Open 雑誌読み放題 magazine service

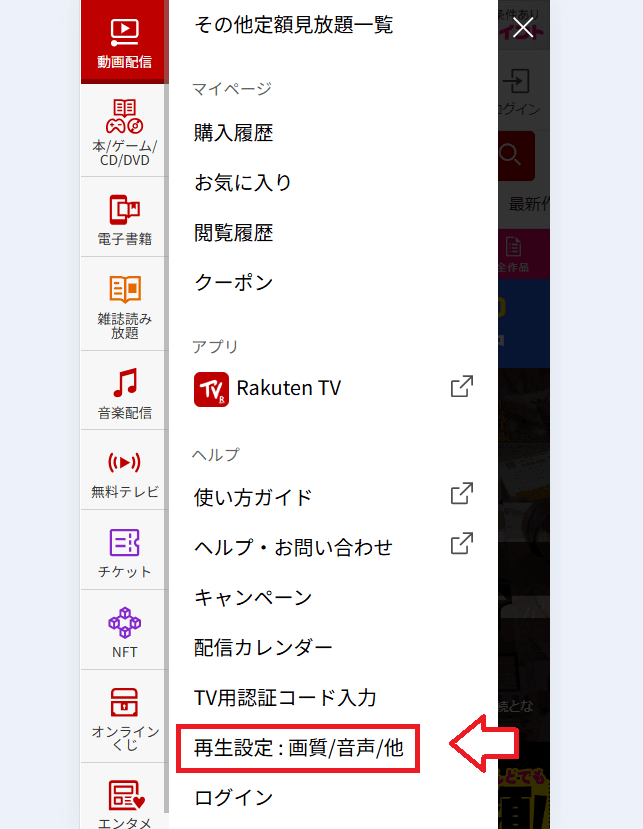124,305
